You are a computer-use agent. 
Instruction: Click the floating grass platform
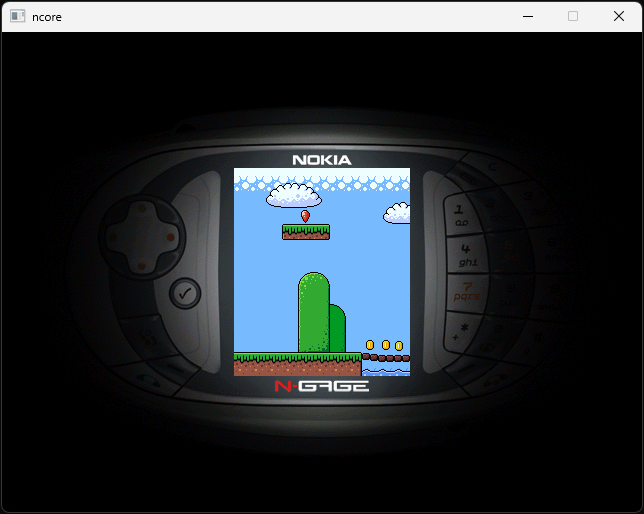[x=305, y=232]
